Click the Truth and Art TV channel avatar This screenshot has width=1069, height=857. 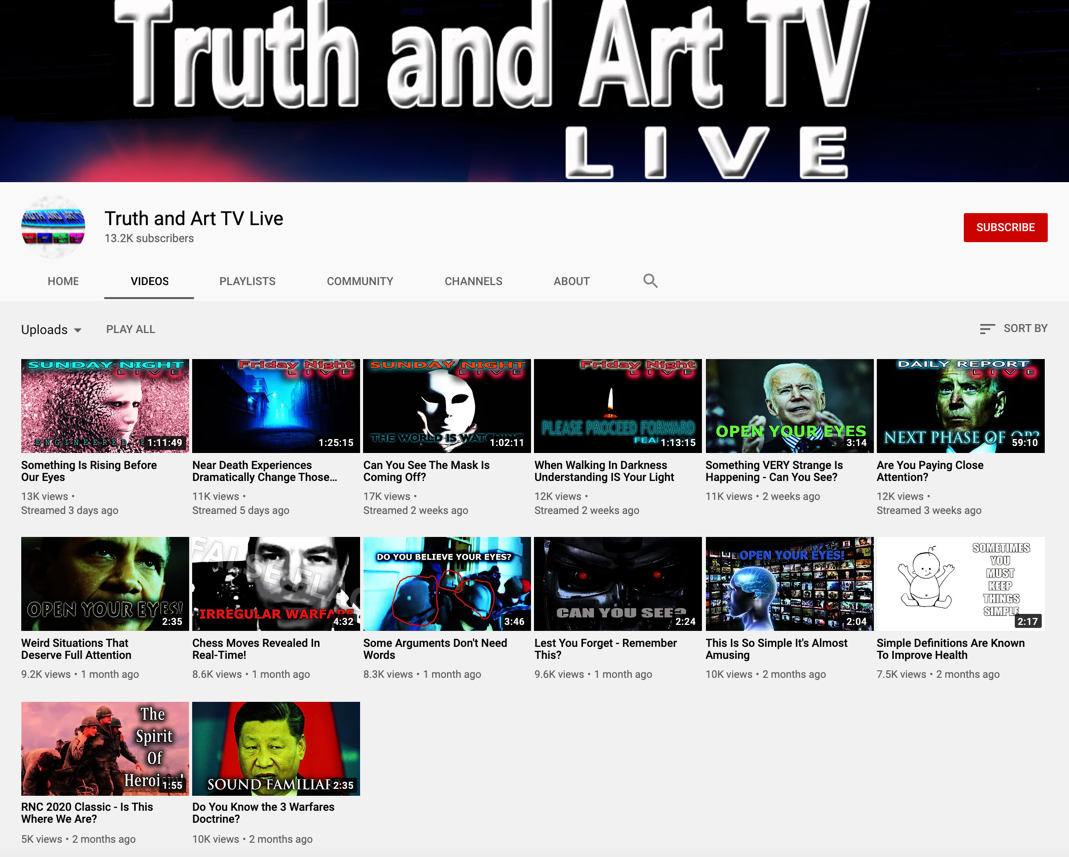pyautogui.click(x=53, y=228)
